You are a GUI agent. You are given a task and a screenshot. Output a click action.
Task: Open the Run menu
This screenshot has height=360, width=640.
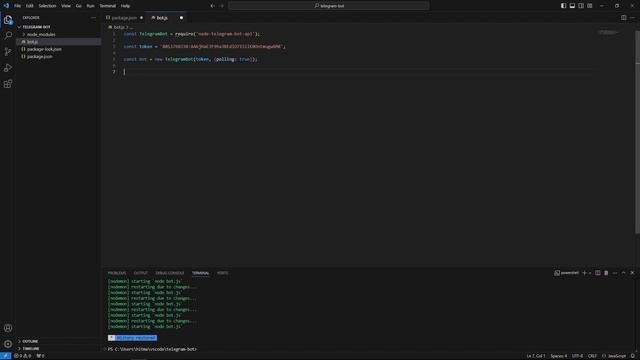click(90, 6)
